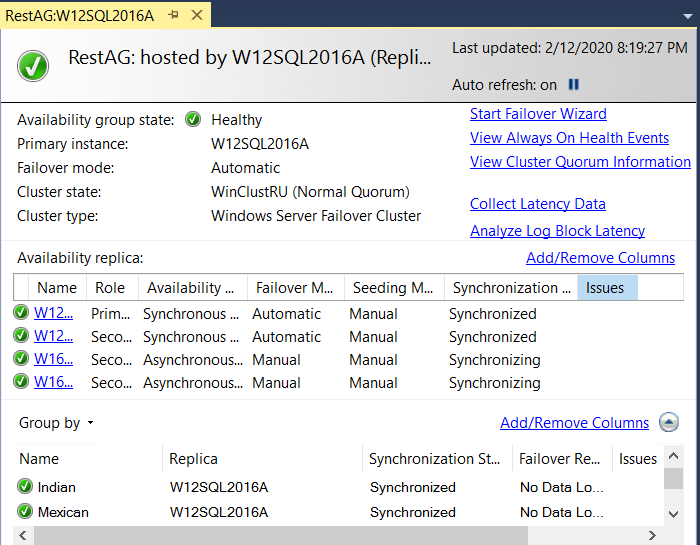700x545 pixels.
Task: Sort replicas by the Issues column header
Action: point(606,288)
